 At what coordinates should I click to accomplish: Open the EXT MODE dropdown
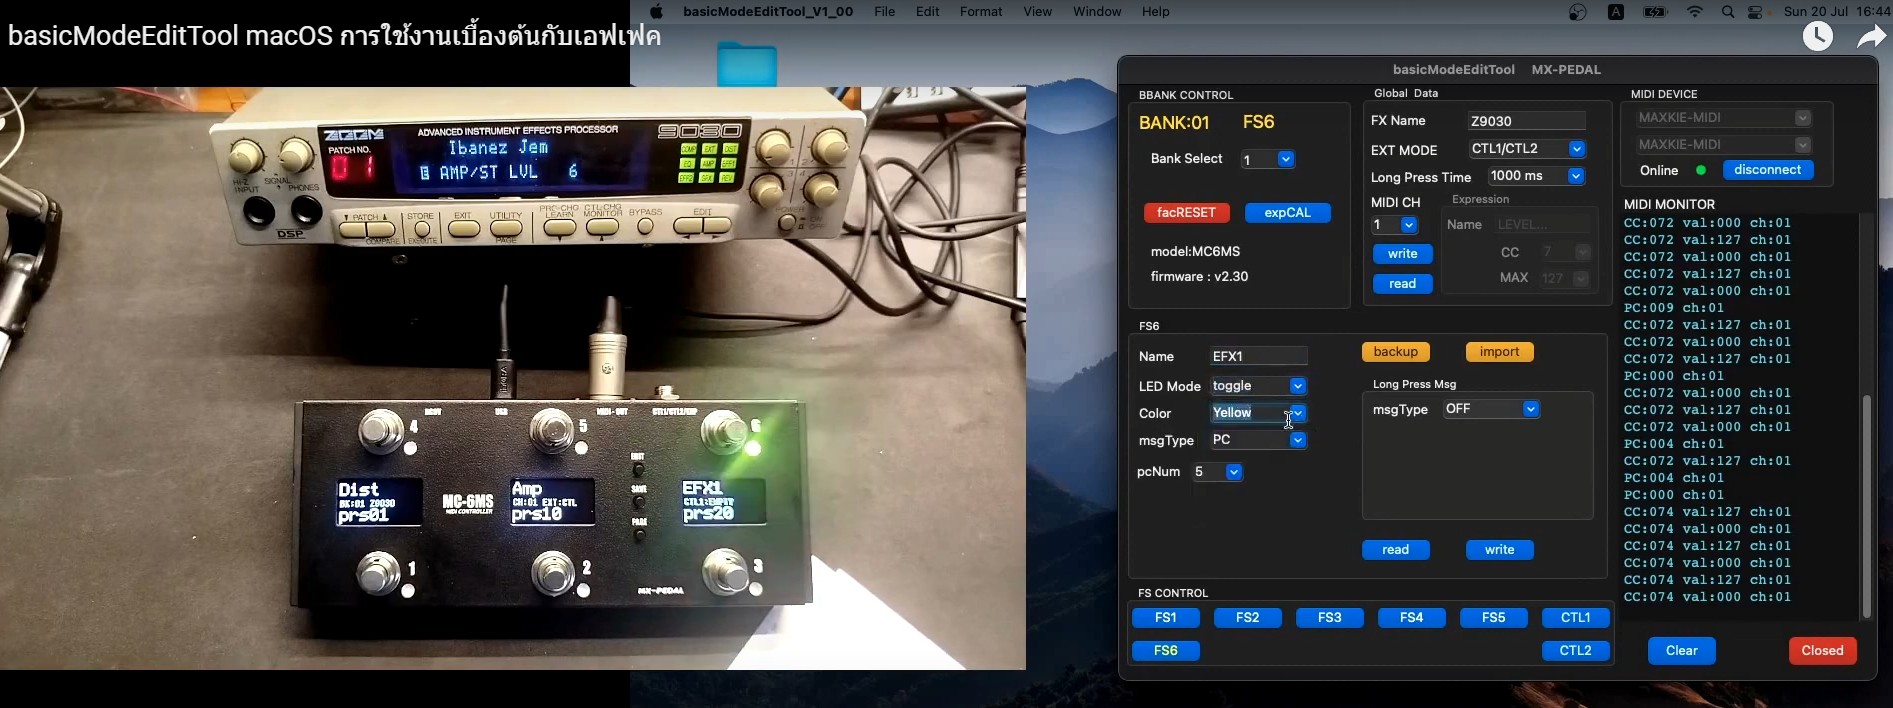[x=1576, y=149]
